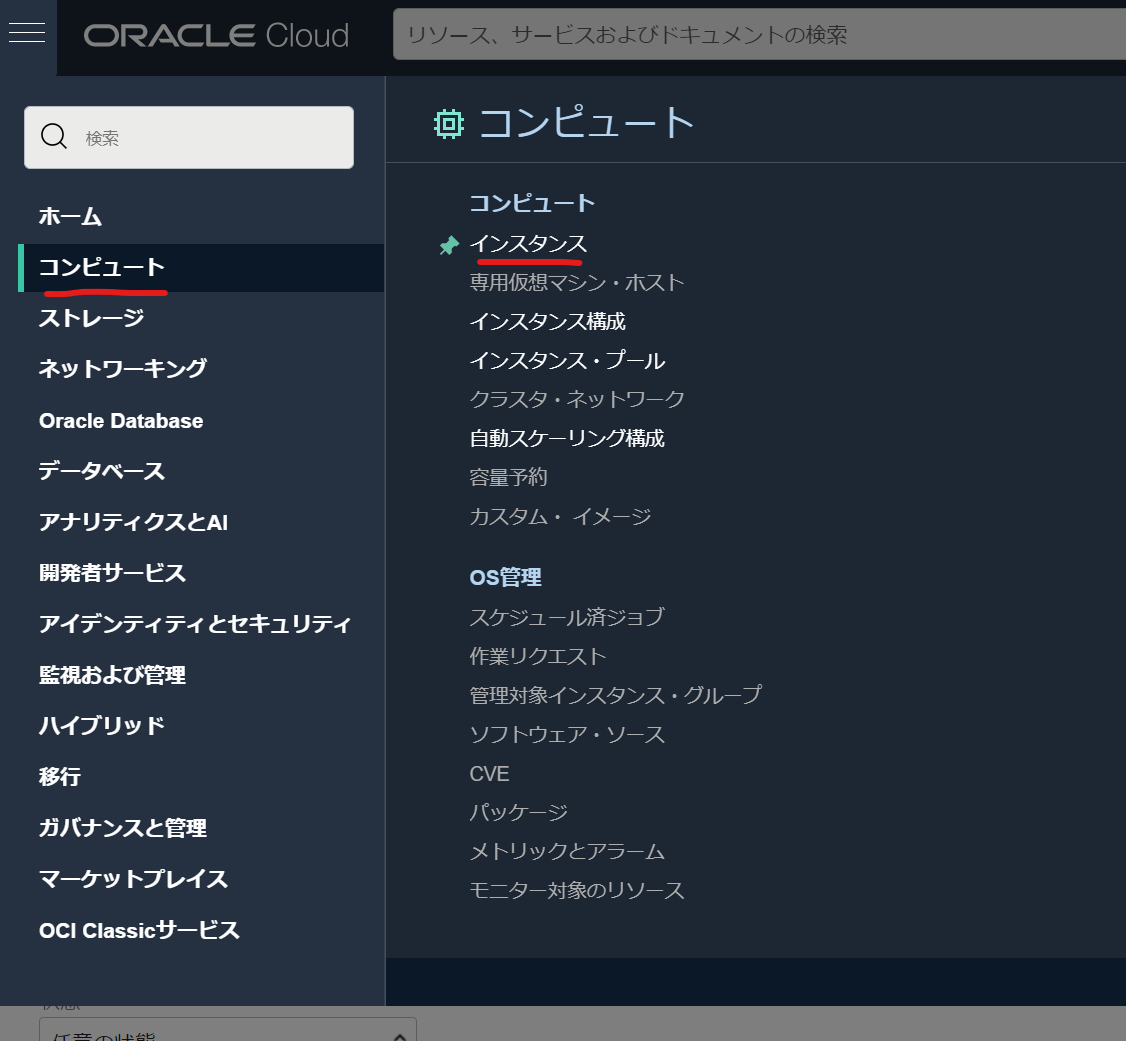The height and width of the screenshot is (1041, 1126).
Task: Open the クラスタ・ネットワーク link
Action: coord(577,399)
